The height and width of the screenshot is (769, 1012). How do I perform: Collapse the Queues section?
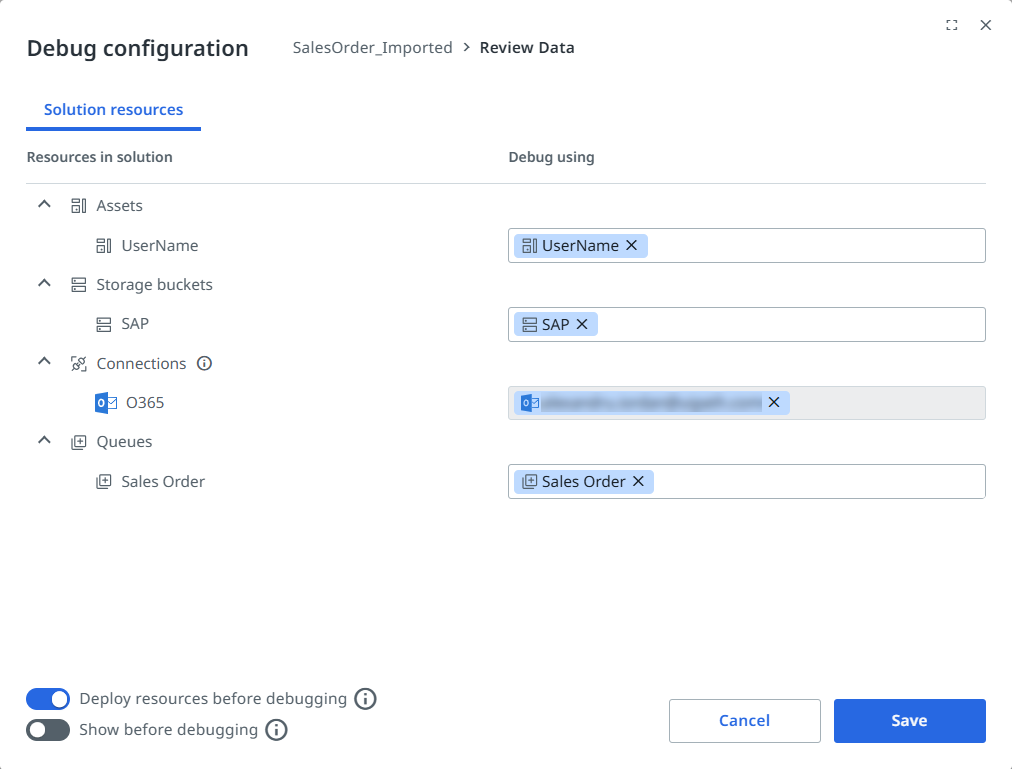pos(44,440)
